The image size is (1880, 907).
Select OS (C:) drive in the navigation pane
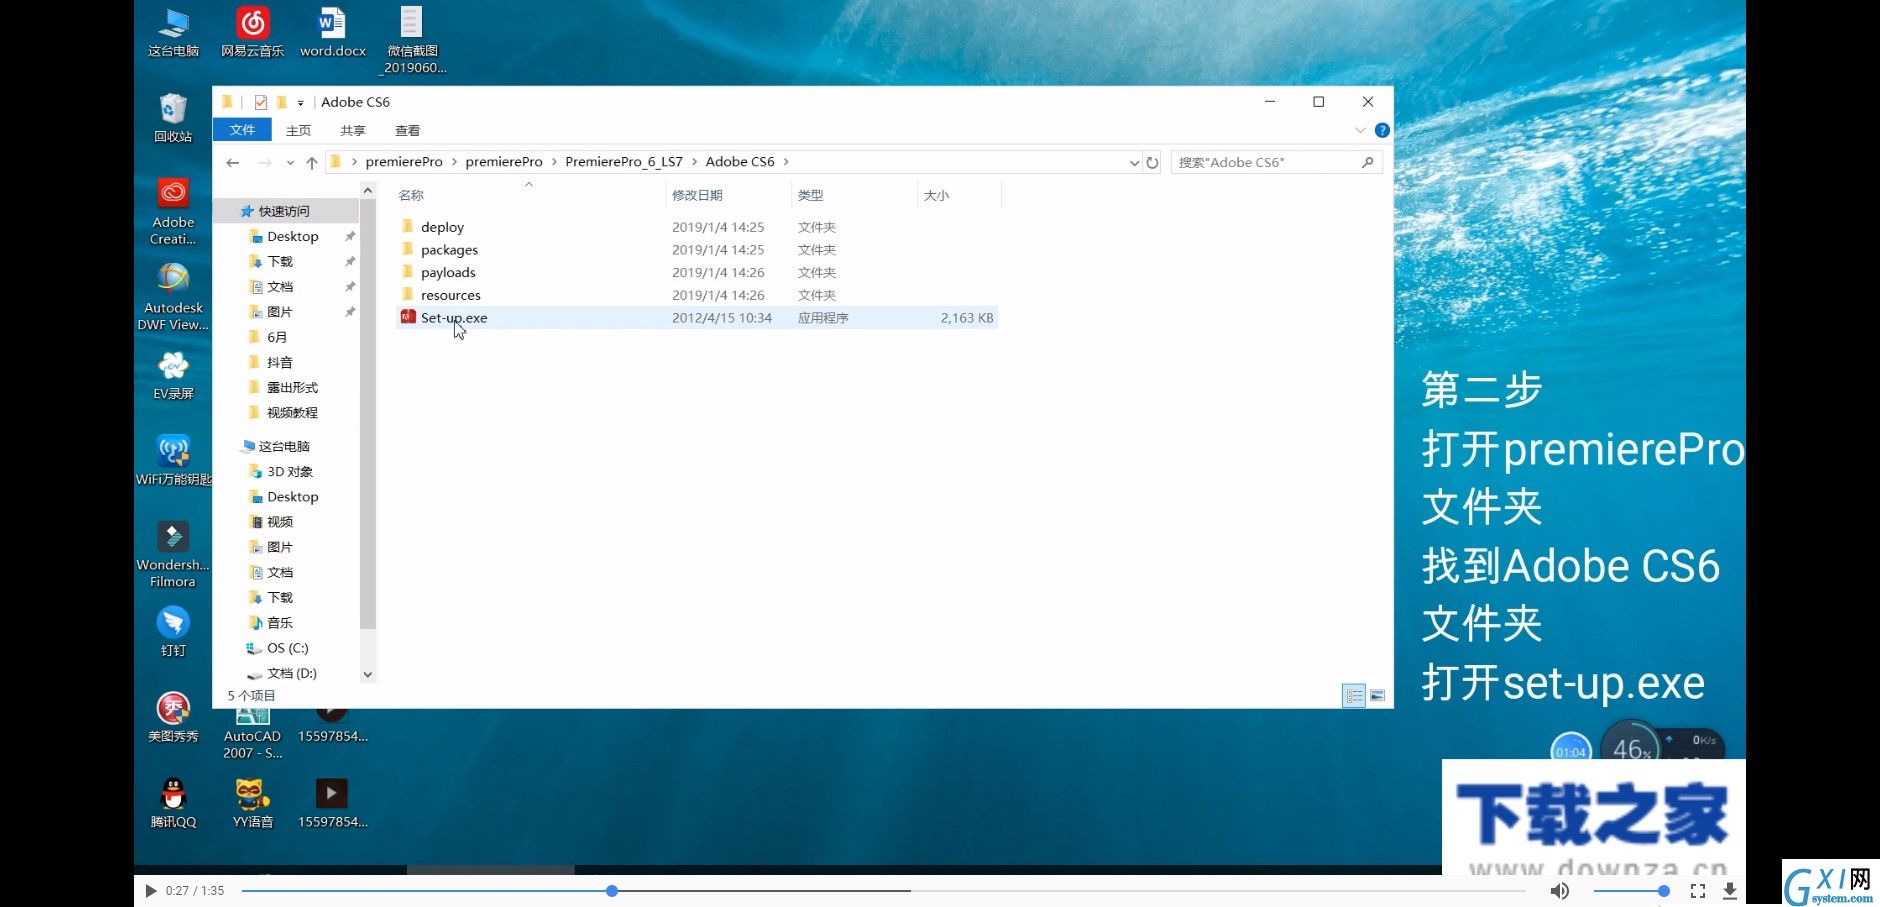point(287,648)
